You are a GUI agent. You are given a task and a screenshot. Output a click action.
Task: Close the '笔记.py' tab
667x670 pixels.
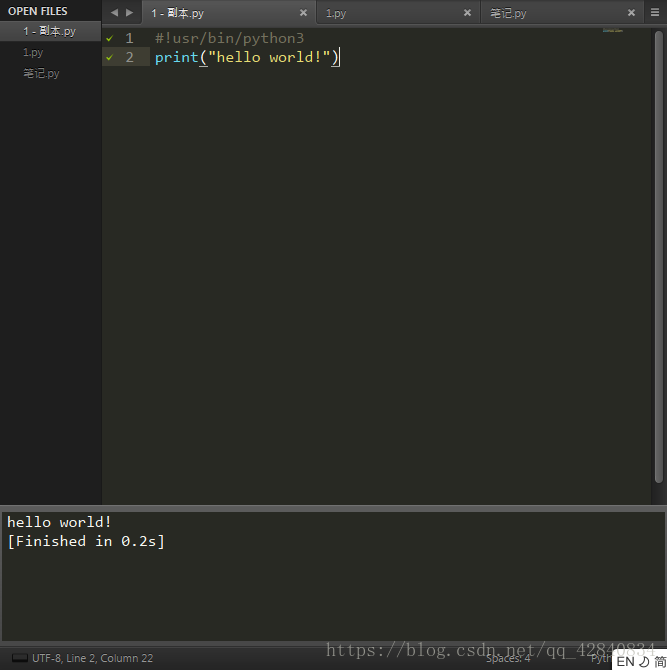point(631,13)
